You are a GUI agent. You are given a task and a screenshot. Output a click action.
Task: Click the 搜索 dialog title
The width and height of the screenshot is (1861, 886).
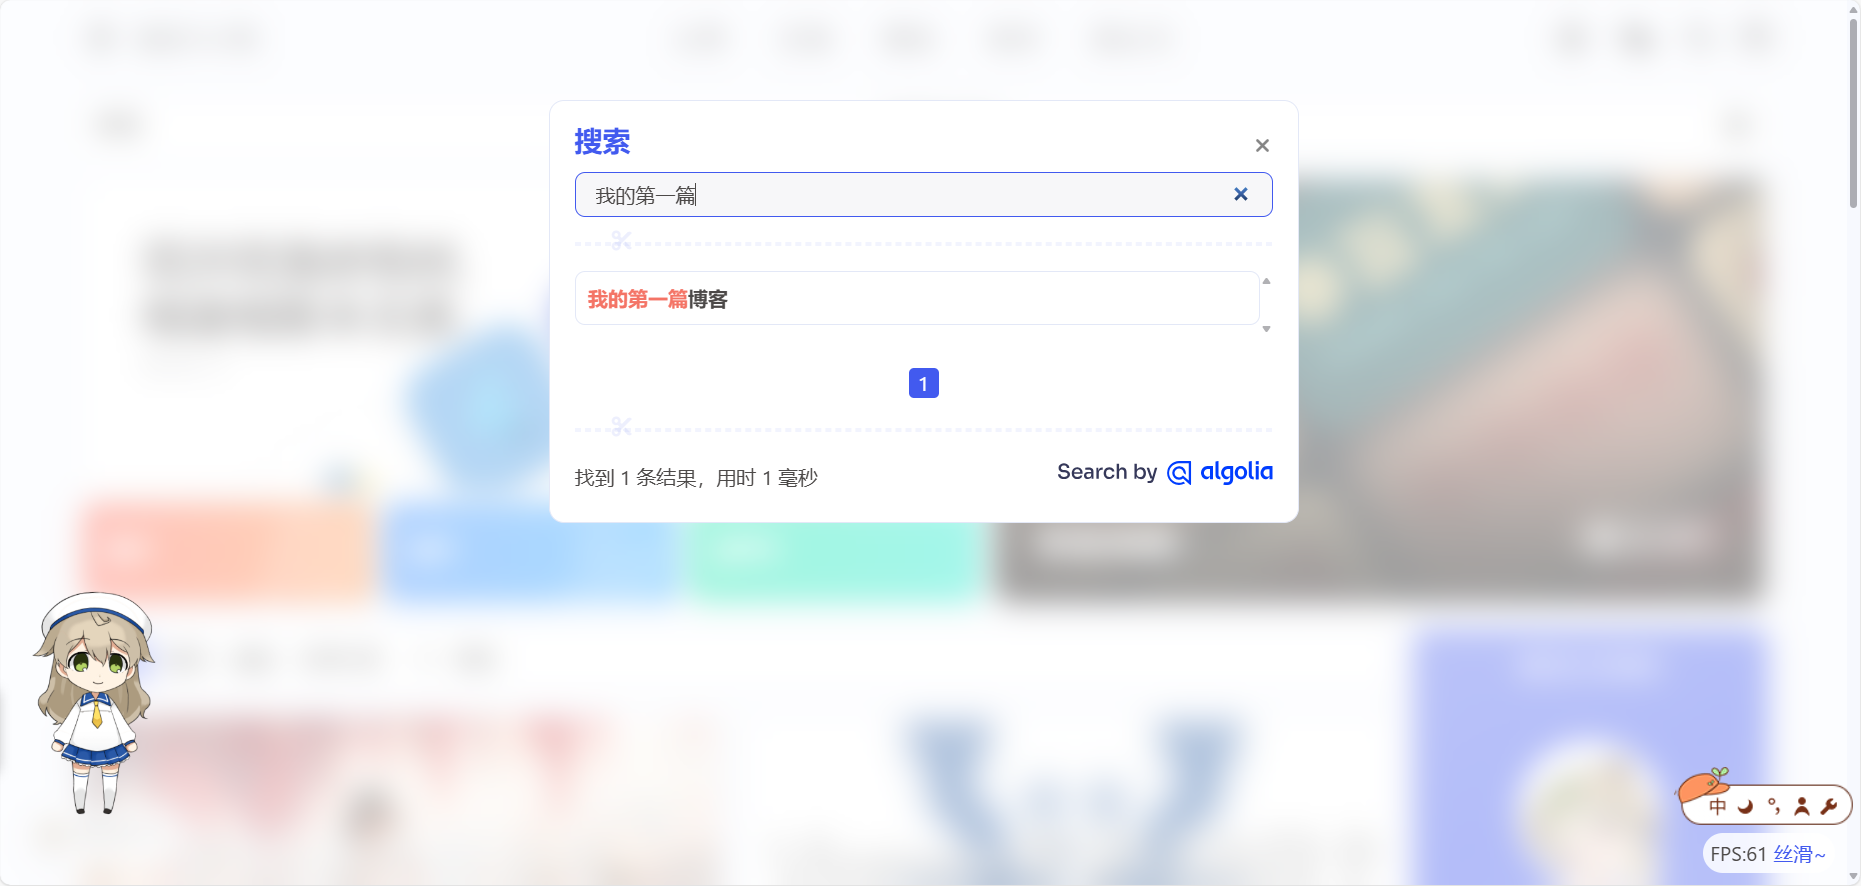point(602,142)
